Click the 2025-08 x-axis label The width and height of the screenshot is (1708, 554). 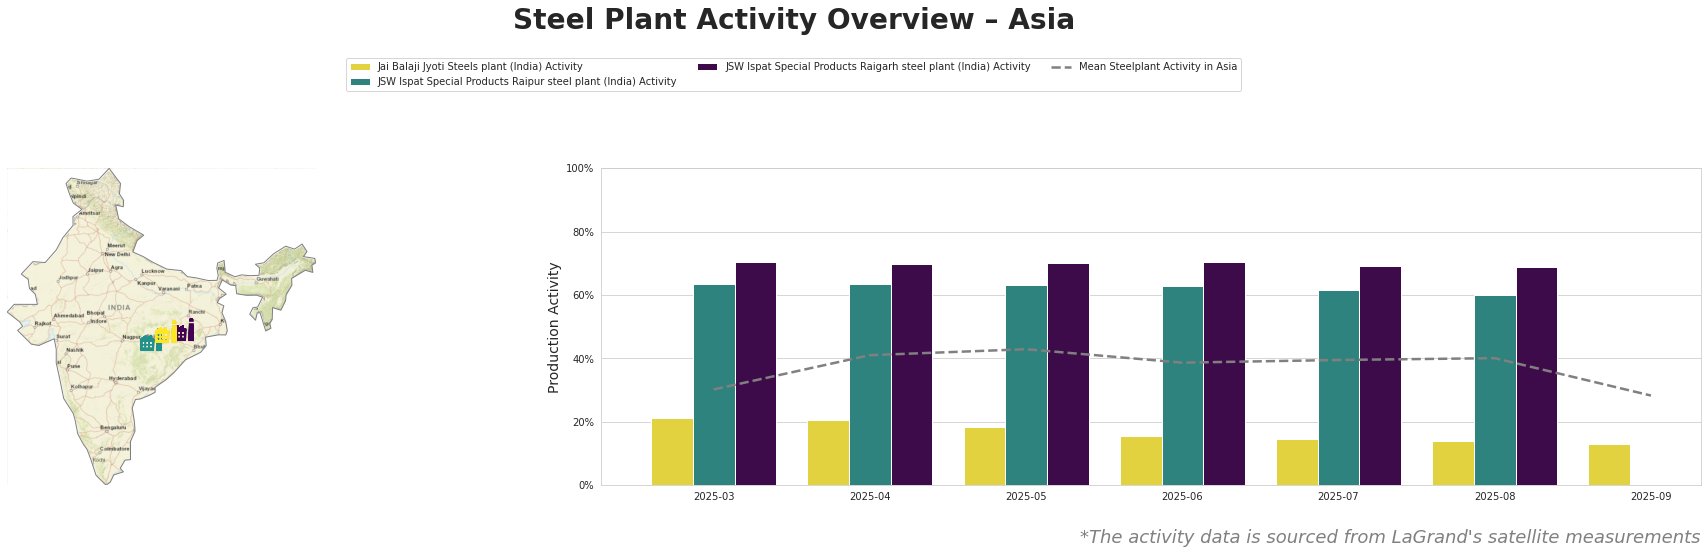click(1495, 496)
